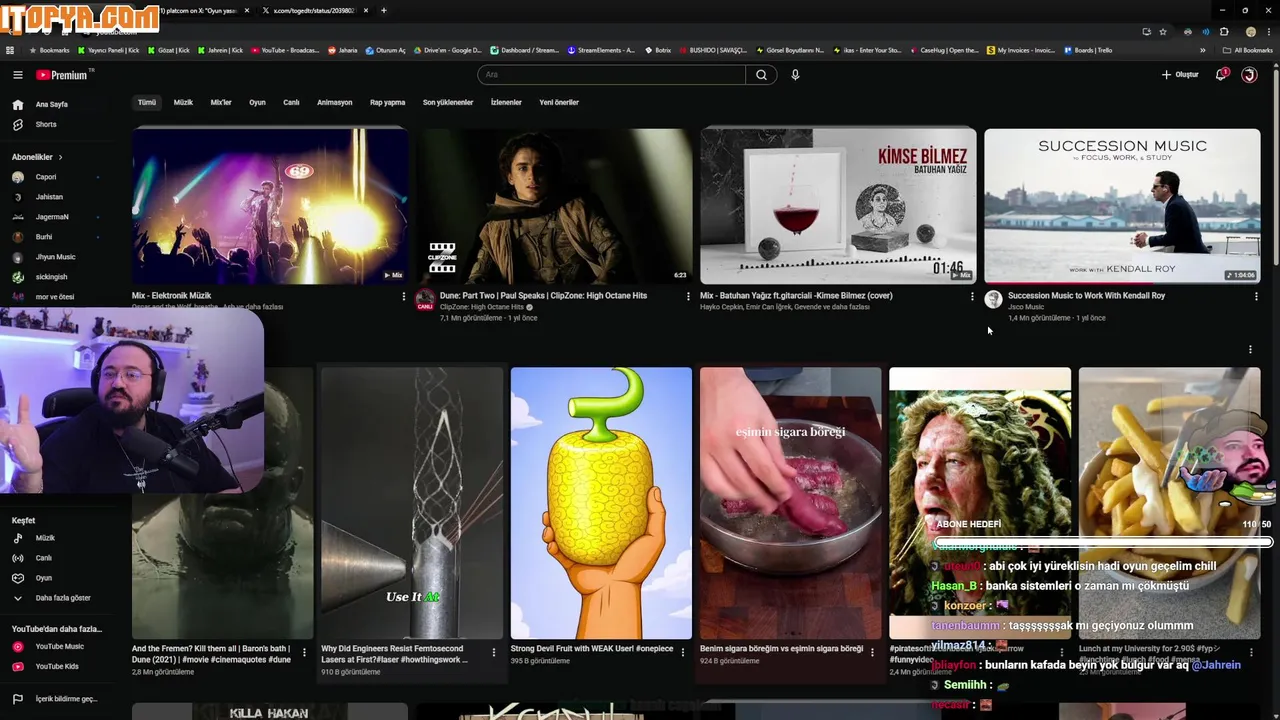The width and height of the screenshot is (1280, 720).
Task: Open Jahistan channel in subscriptions list
Action: point(48,197)
